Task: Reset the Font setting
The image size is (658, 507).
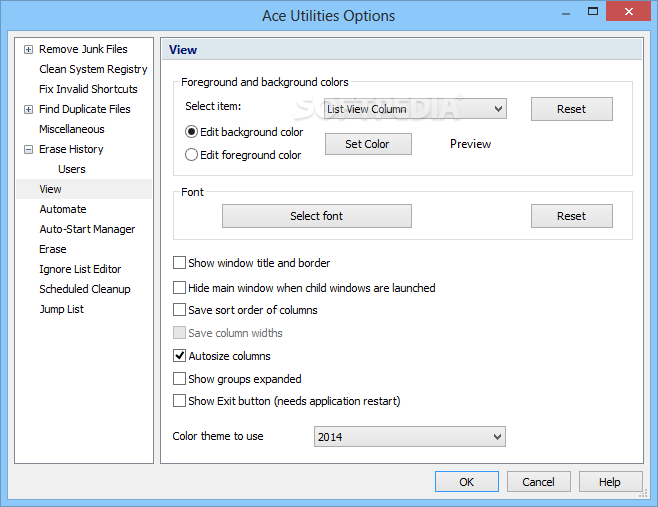Action: pos(572,216)
